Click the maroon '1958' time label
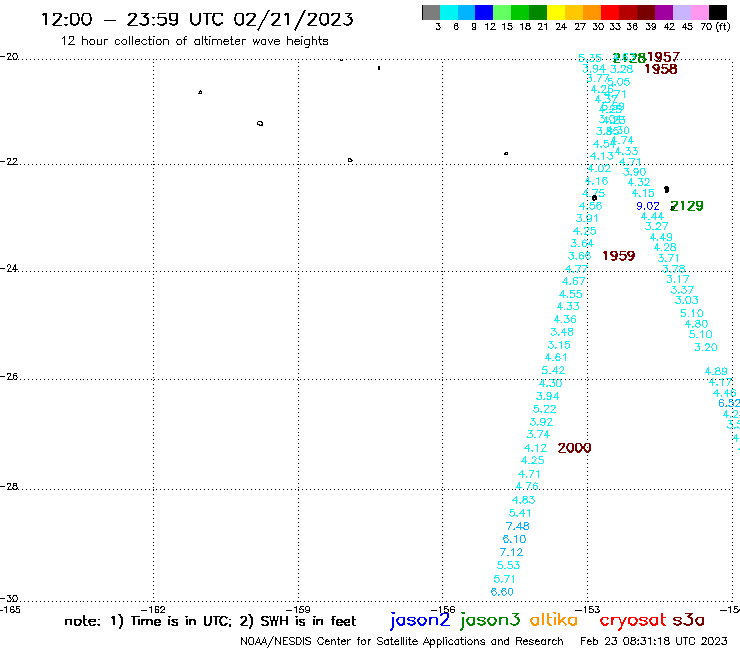740x650 pixels. coord(661,69)
